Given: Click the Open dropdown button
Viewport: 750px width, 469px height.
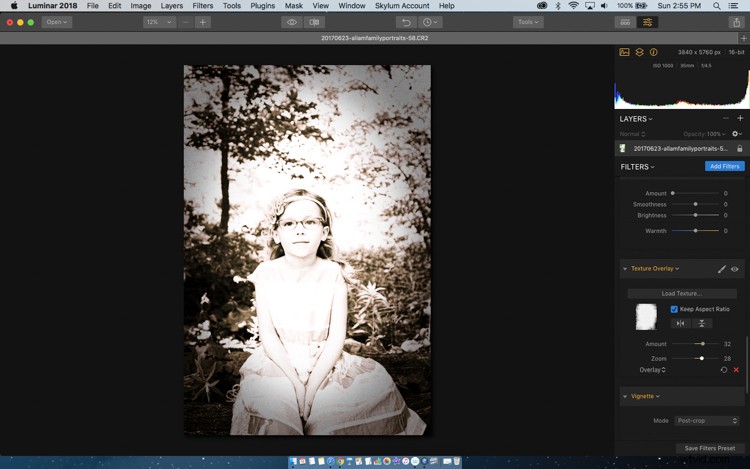Looking at the screenshot, I should [x=56, y=22].
